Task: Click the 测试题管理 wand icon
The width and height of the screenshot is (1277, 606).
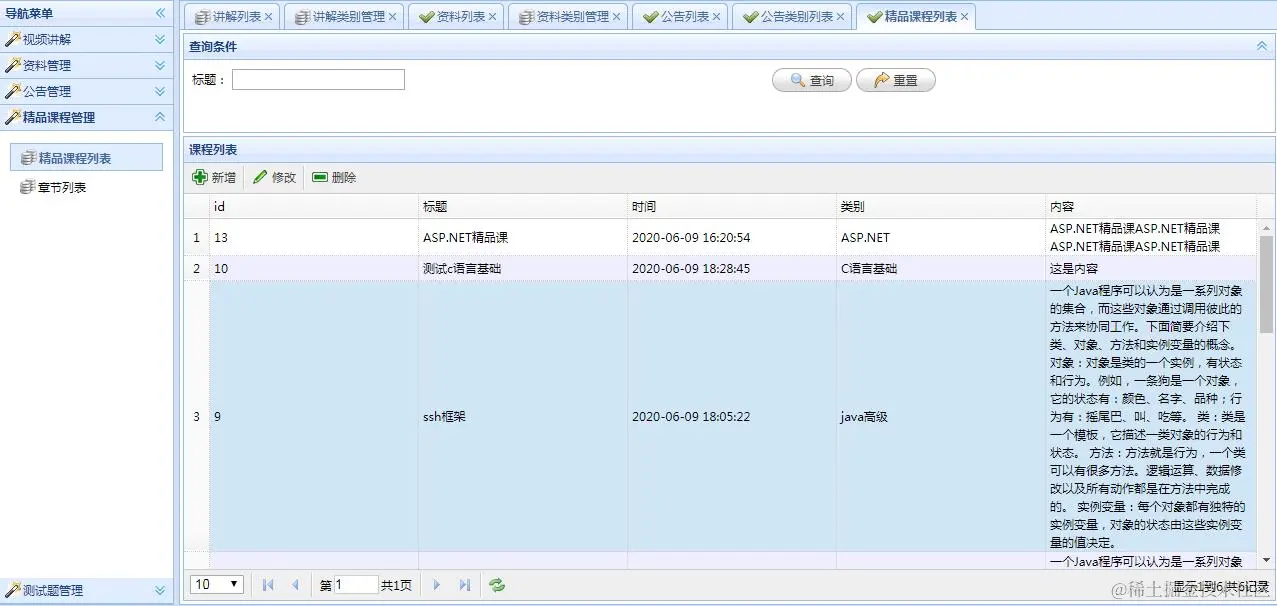Action: point(13,590)
